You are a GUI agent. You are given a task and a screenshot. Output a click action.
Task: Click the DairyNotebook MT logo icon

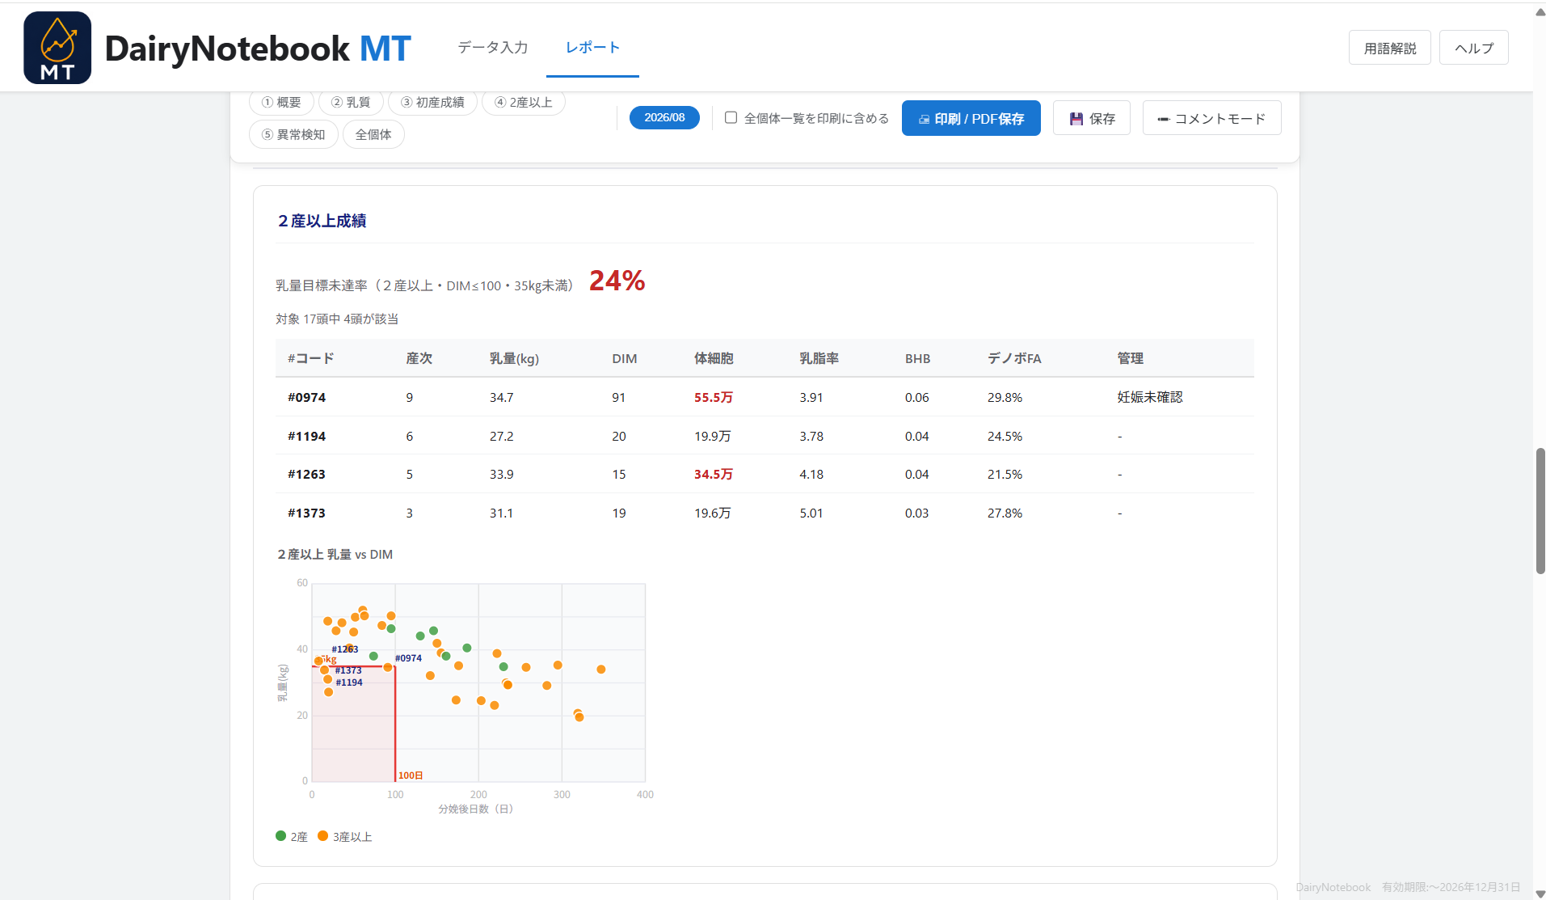[57, 48]
